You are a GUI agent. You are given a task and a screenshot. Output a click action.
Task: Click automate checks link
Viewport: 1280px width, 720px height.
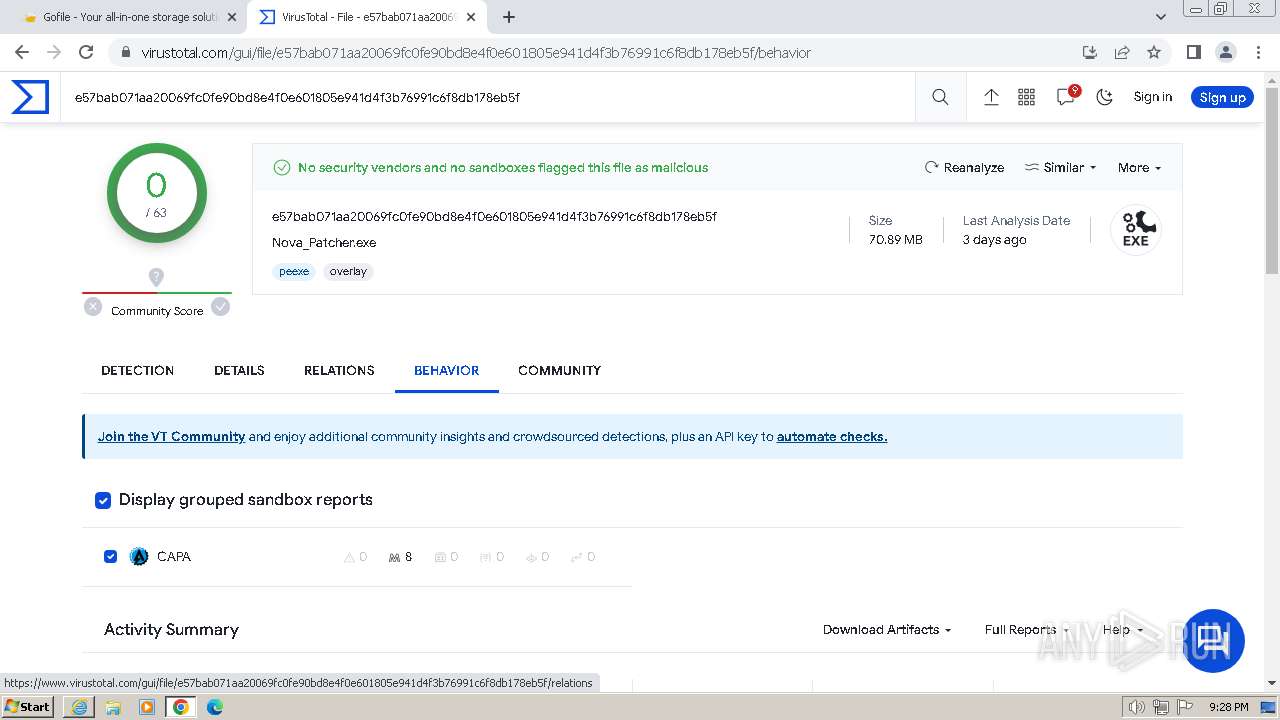[x=832, y=436]
